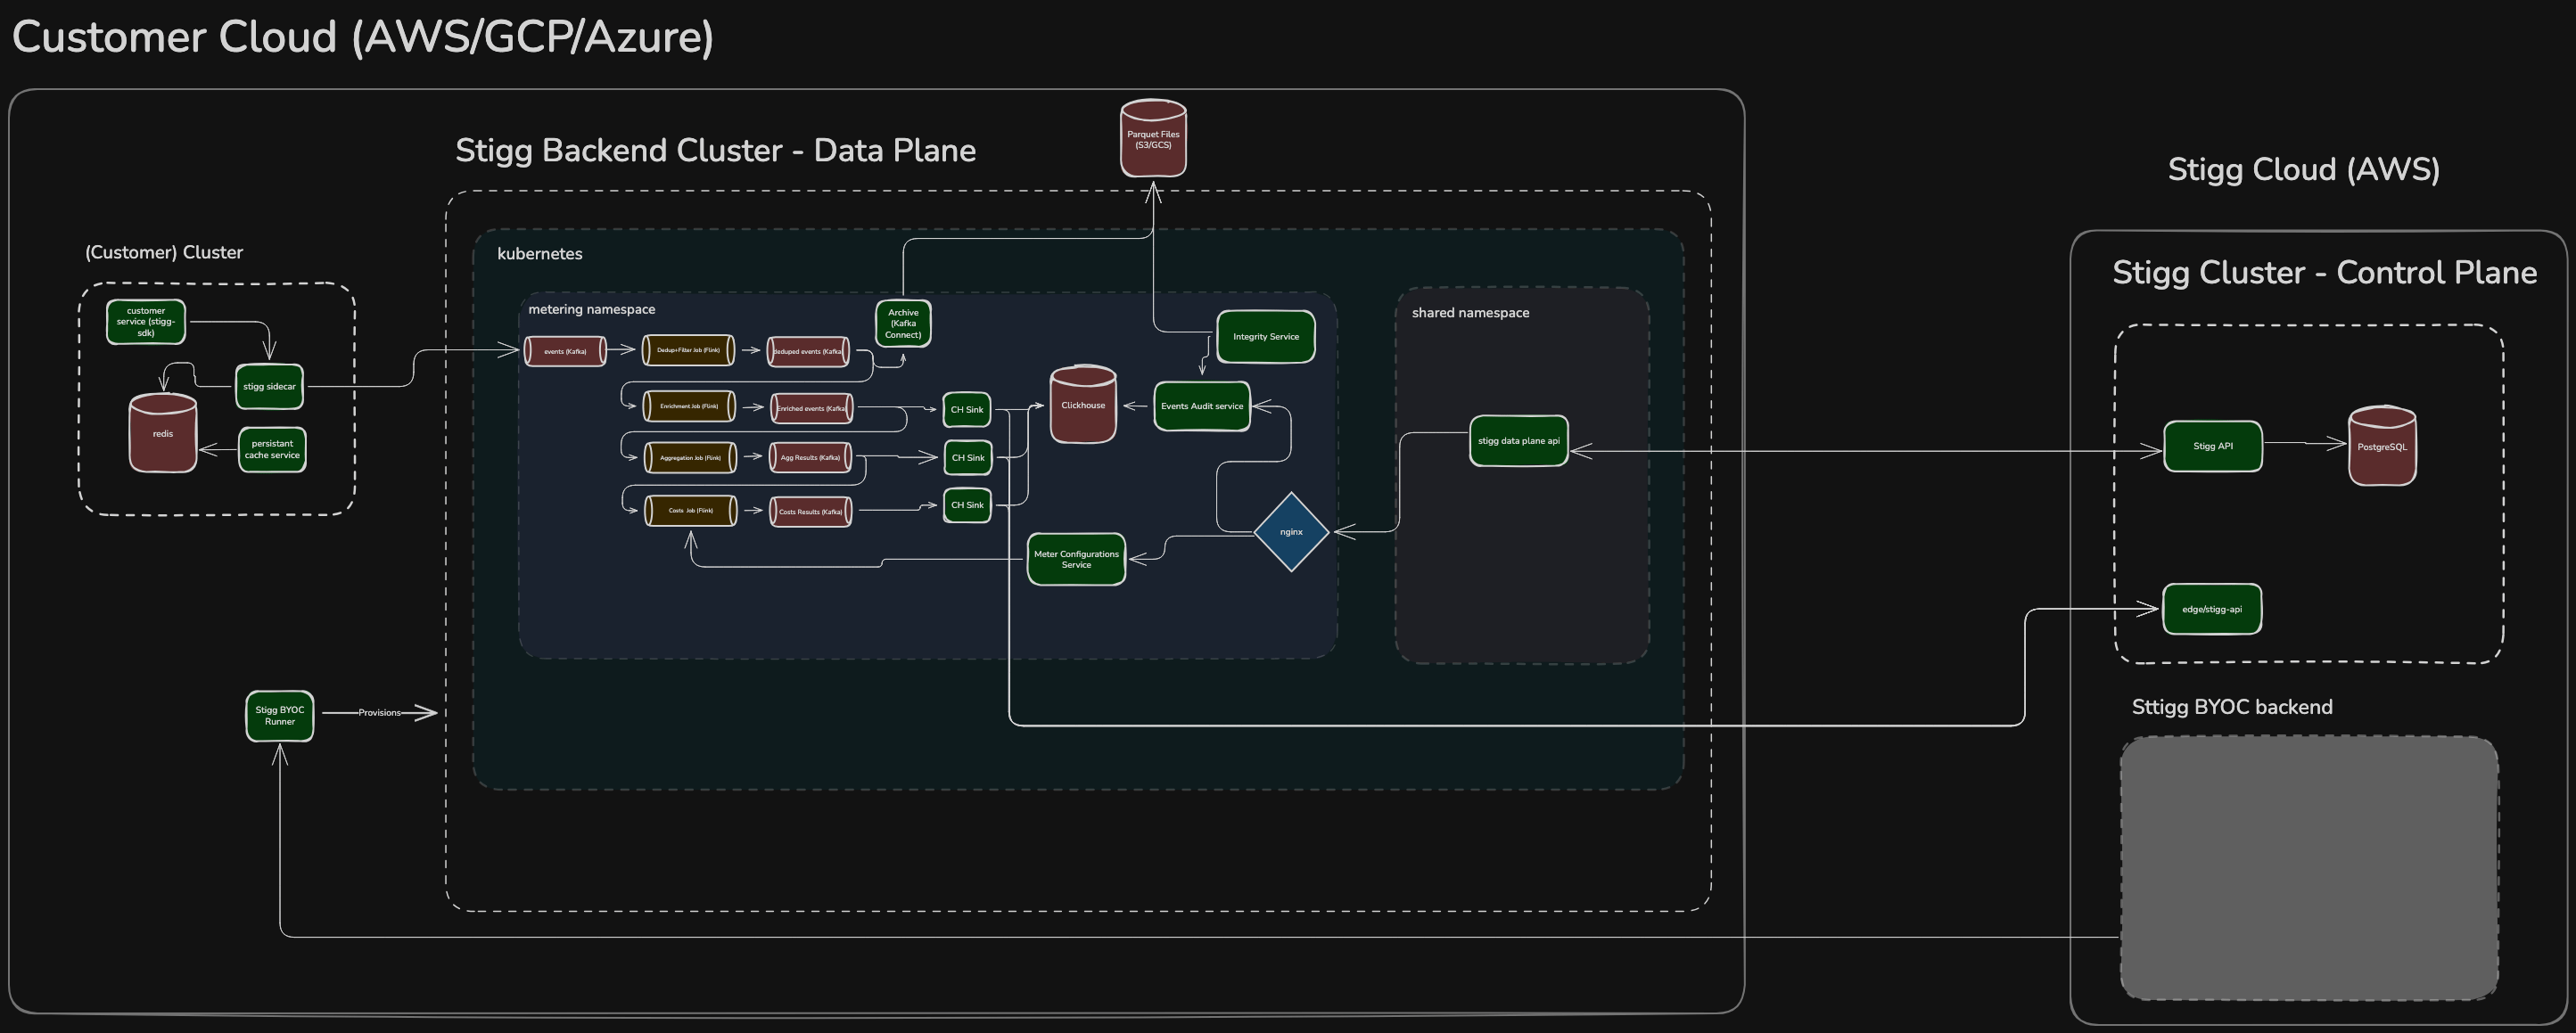Click the stigg sidecar node
This screenshot has width=2576, height=1033.
click(269, 386)
